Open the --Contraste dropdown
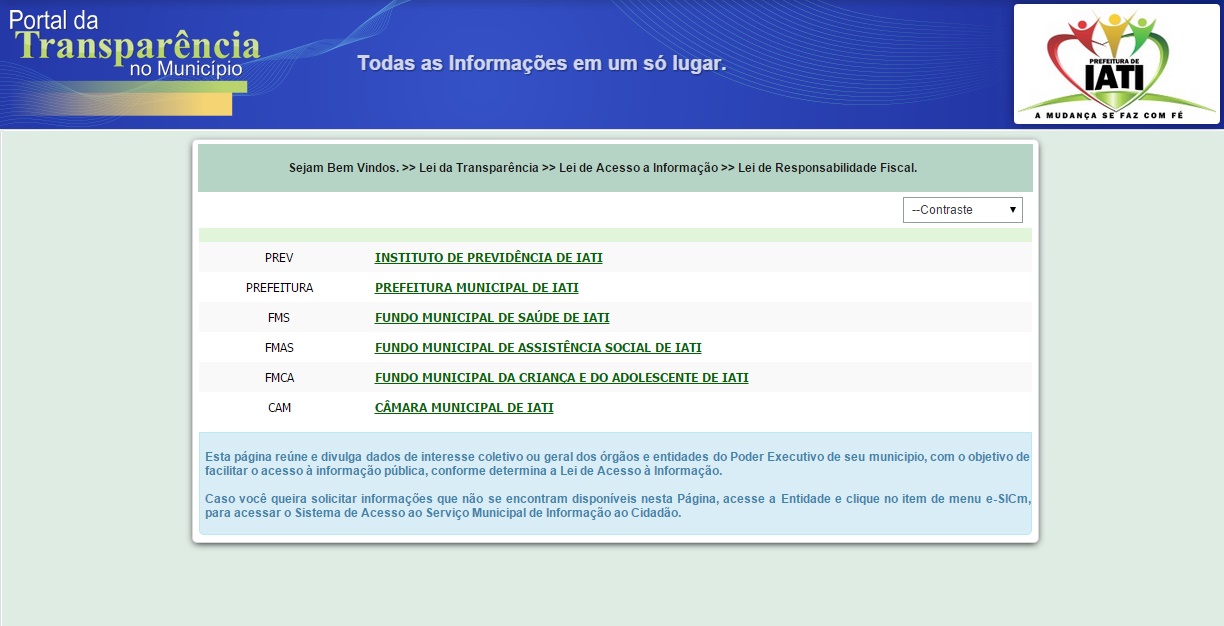The height and width of the screenshot is (626, 1224). click(962, 210)
